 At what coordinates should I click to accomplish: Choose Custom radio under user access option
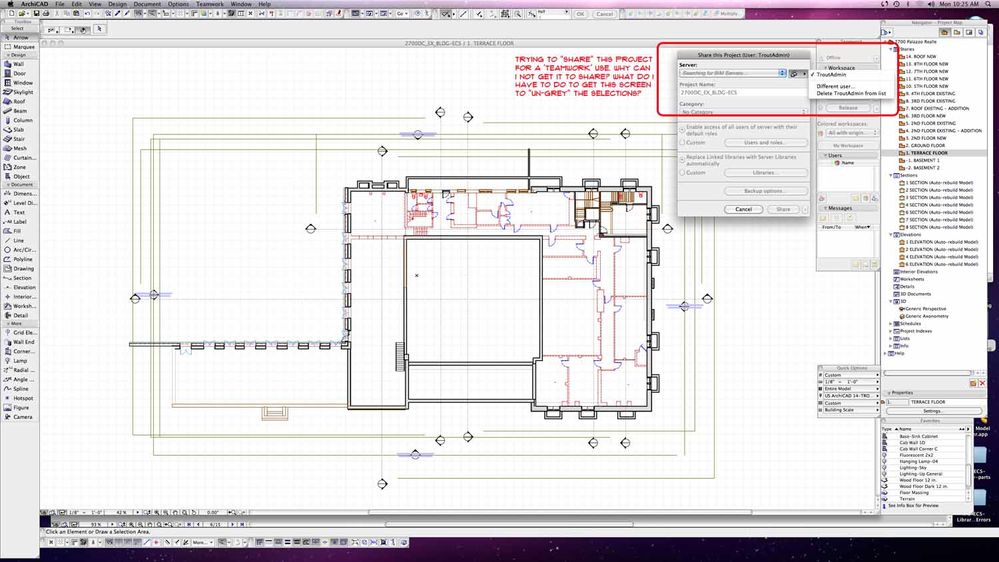coord(682,143)
